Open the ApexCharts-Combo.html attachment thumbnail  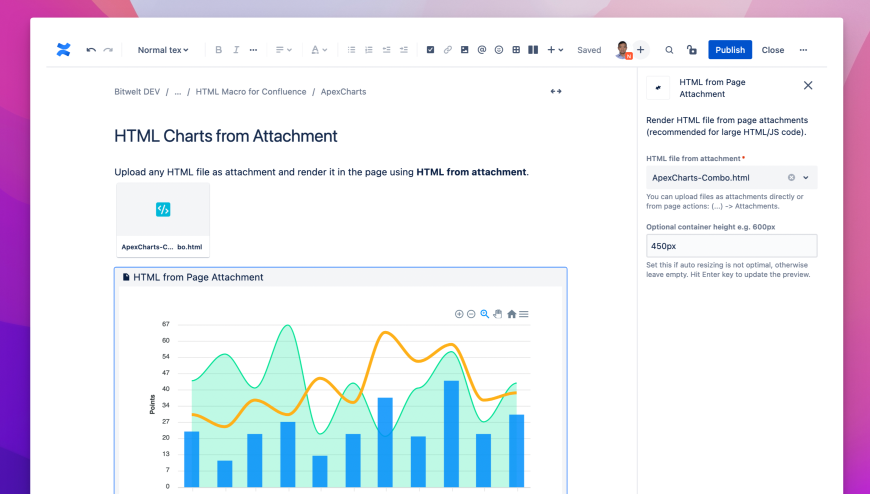tap(163, 220)
